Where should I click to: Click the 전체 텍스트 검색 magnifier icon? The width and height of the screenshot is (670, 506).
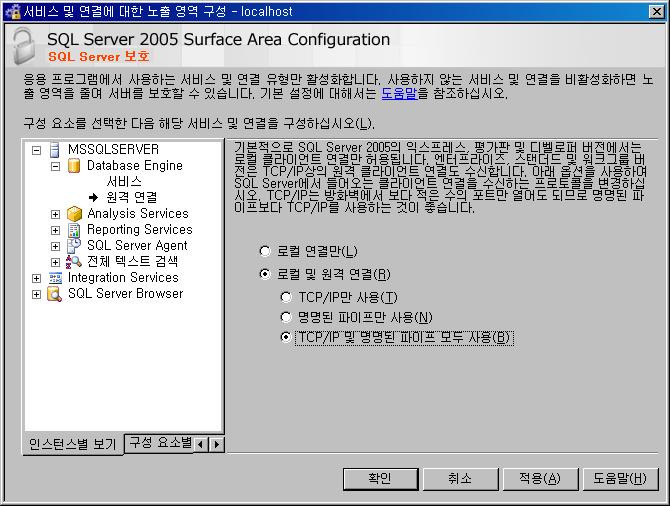pyautogui.click(x=73, y=261)
